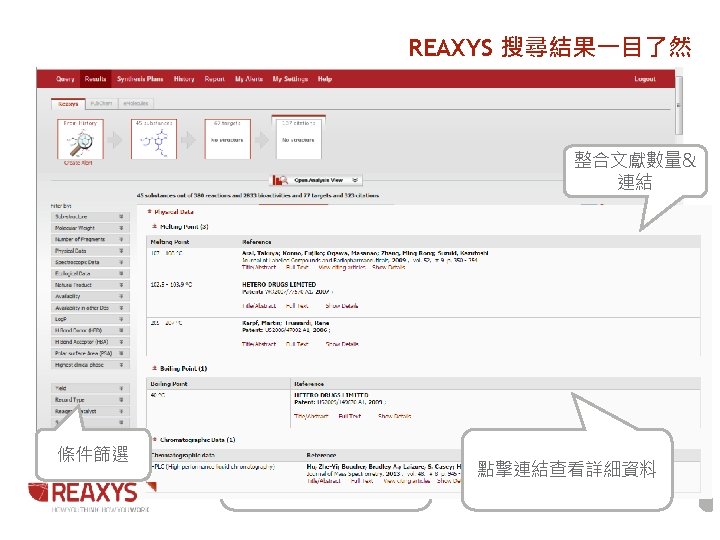Open Title/Abstract for Arai, Takuya reference
This screenshot has width=720, height=540.
(259, 267)
